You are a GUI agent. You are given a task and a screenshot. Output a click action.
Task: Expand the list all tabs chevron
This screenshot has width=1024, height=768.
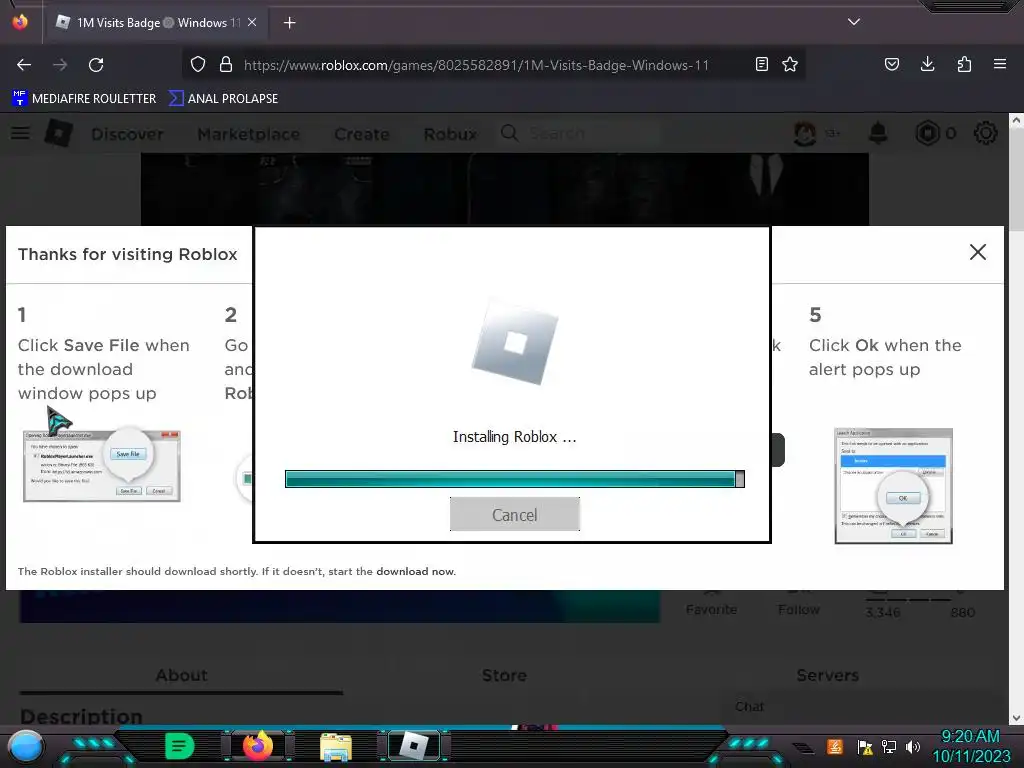(854, 22)
